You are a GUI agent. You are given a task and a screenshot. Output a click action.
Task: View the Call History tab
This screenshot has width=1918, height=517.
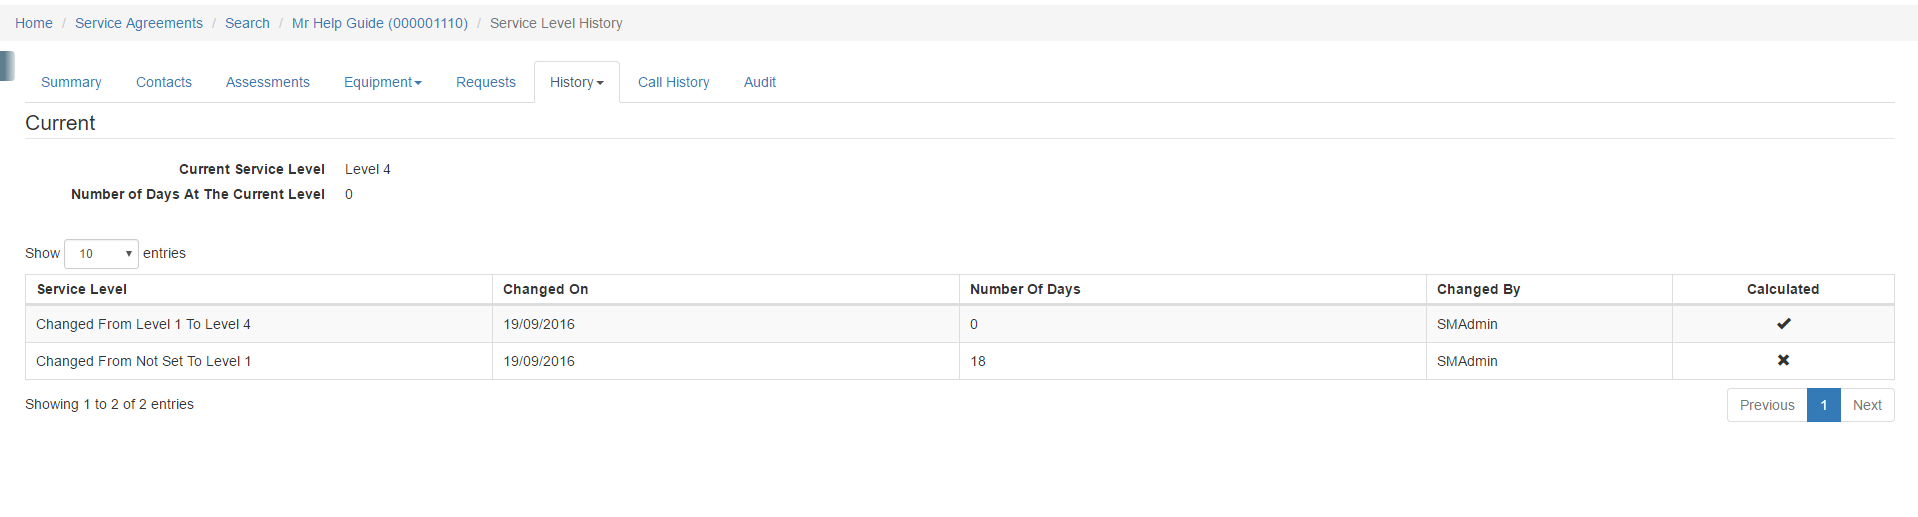point(673,82)
